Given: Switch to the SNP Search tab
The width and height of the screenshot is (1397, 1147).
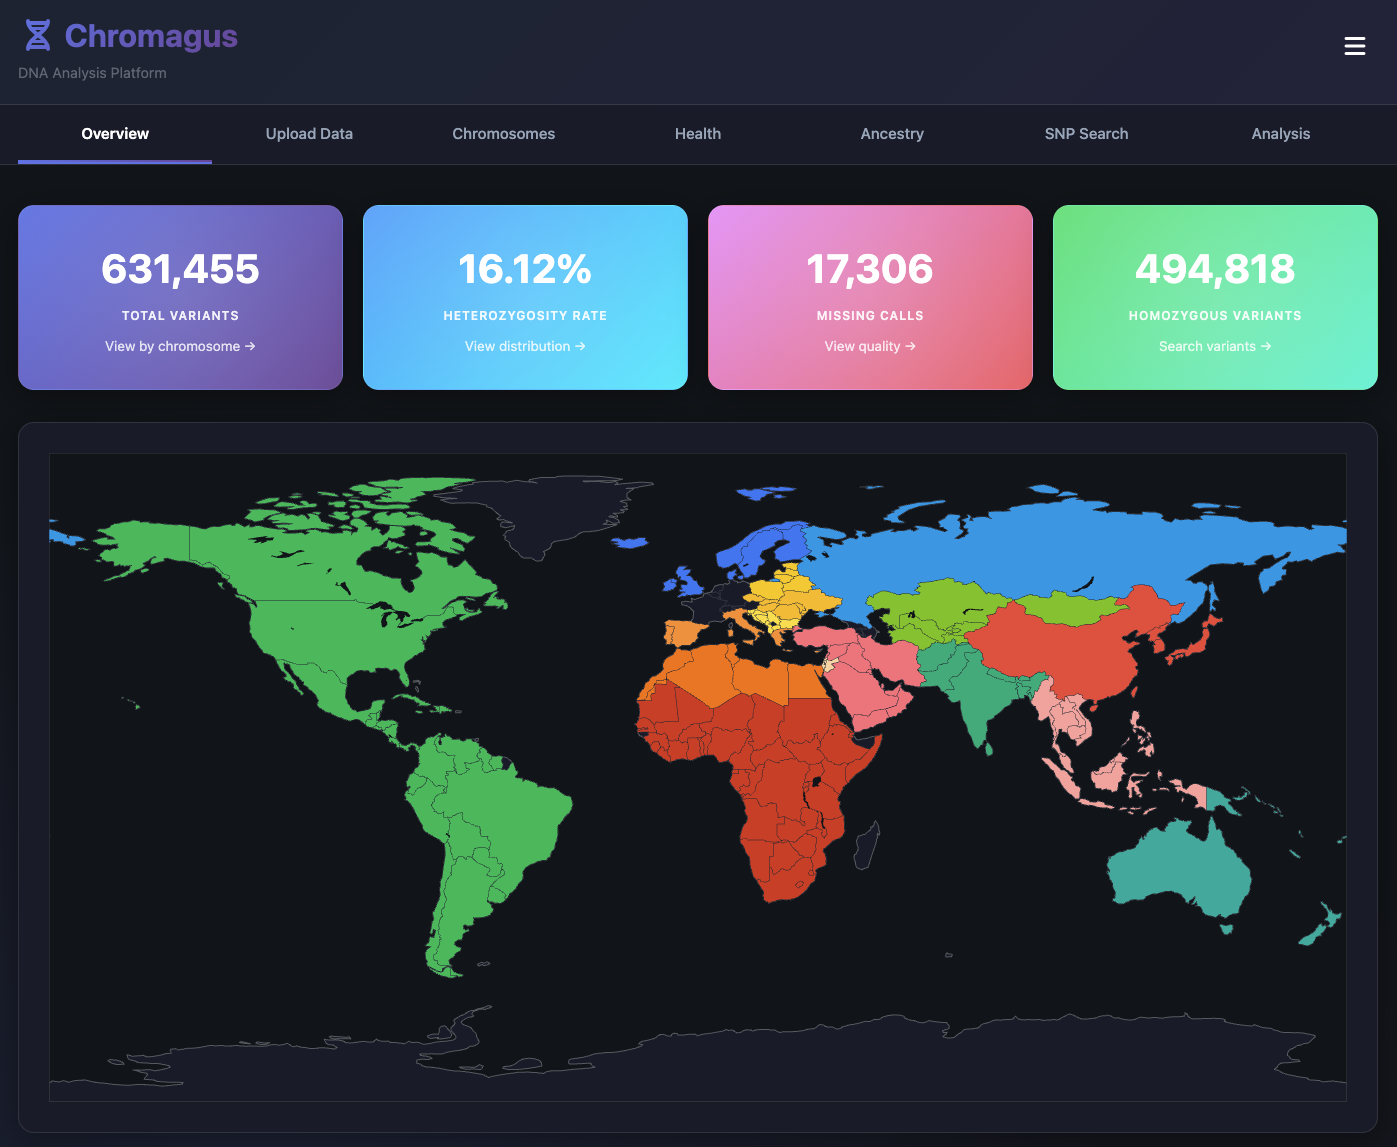Looking at the screenshot, I should coord(1086,133).
